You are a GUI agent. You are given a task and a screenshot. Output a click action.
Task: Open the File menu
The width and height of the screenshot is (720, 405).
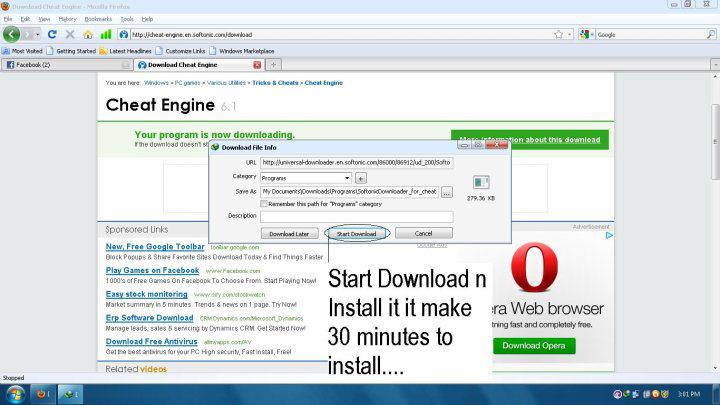click(8, 19)
